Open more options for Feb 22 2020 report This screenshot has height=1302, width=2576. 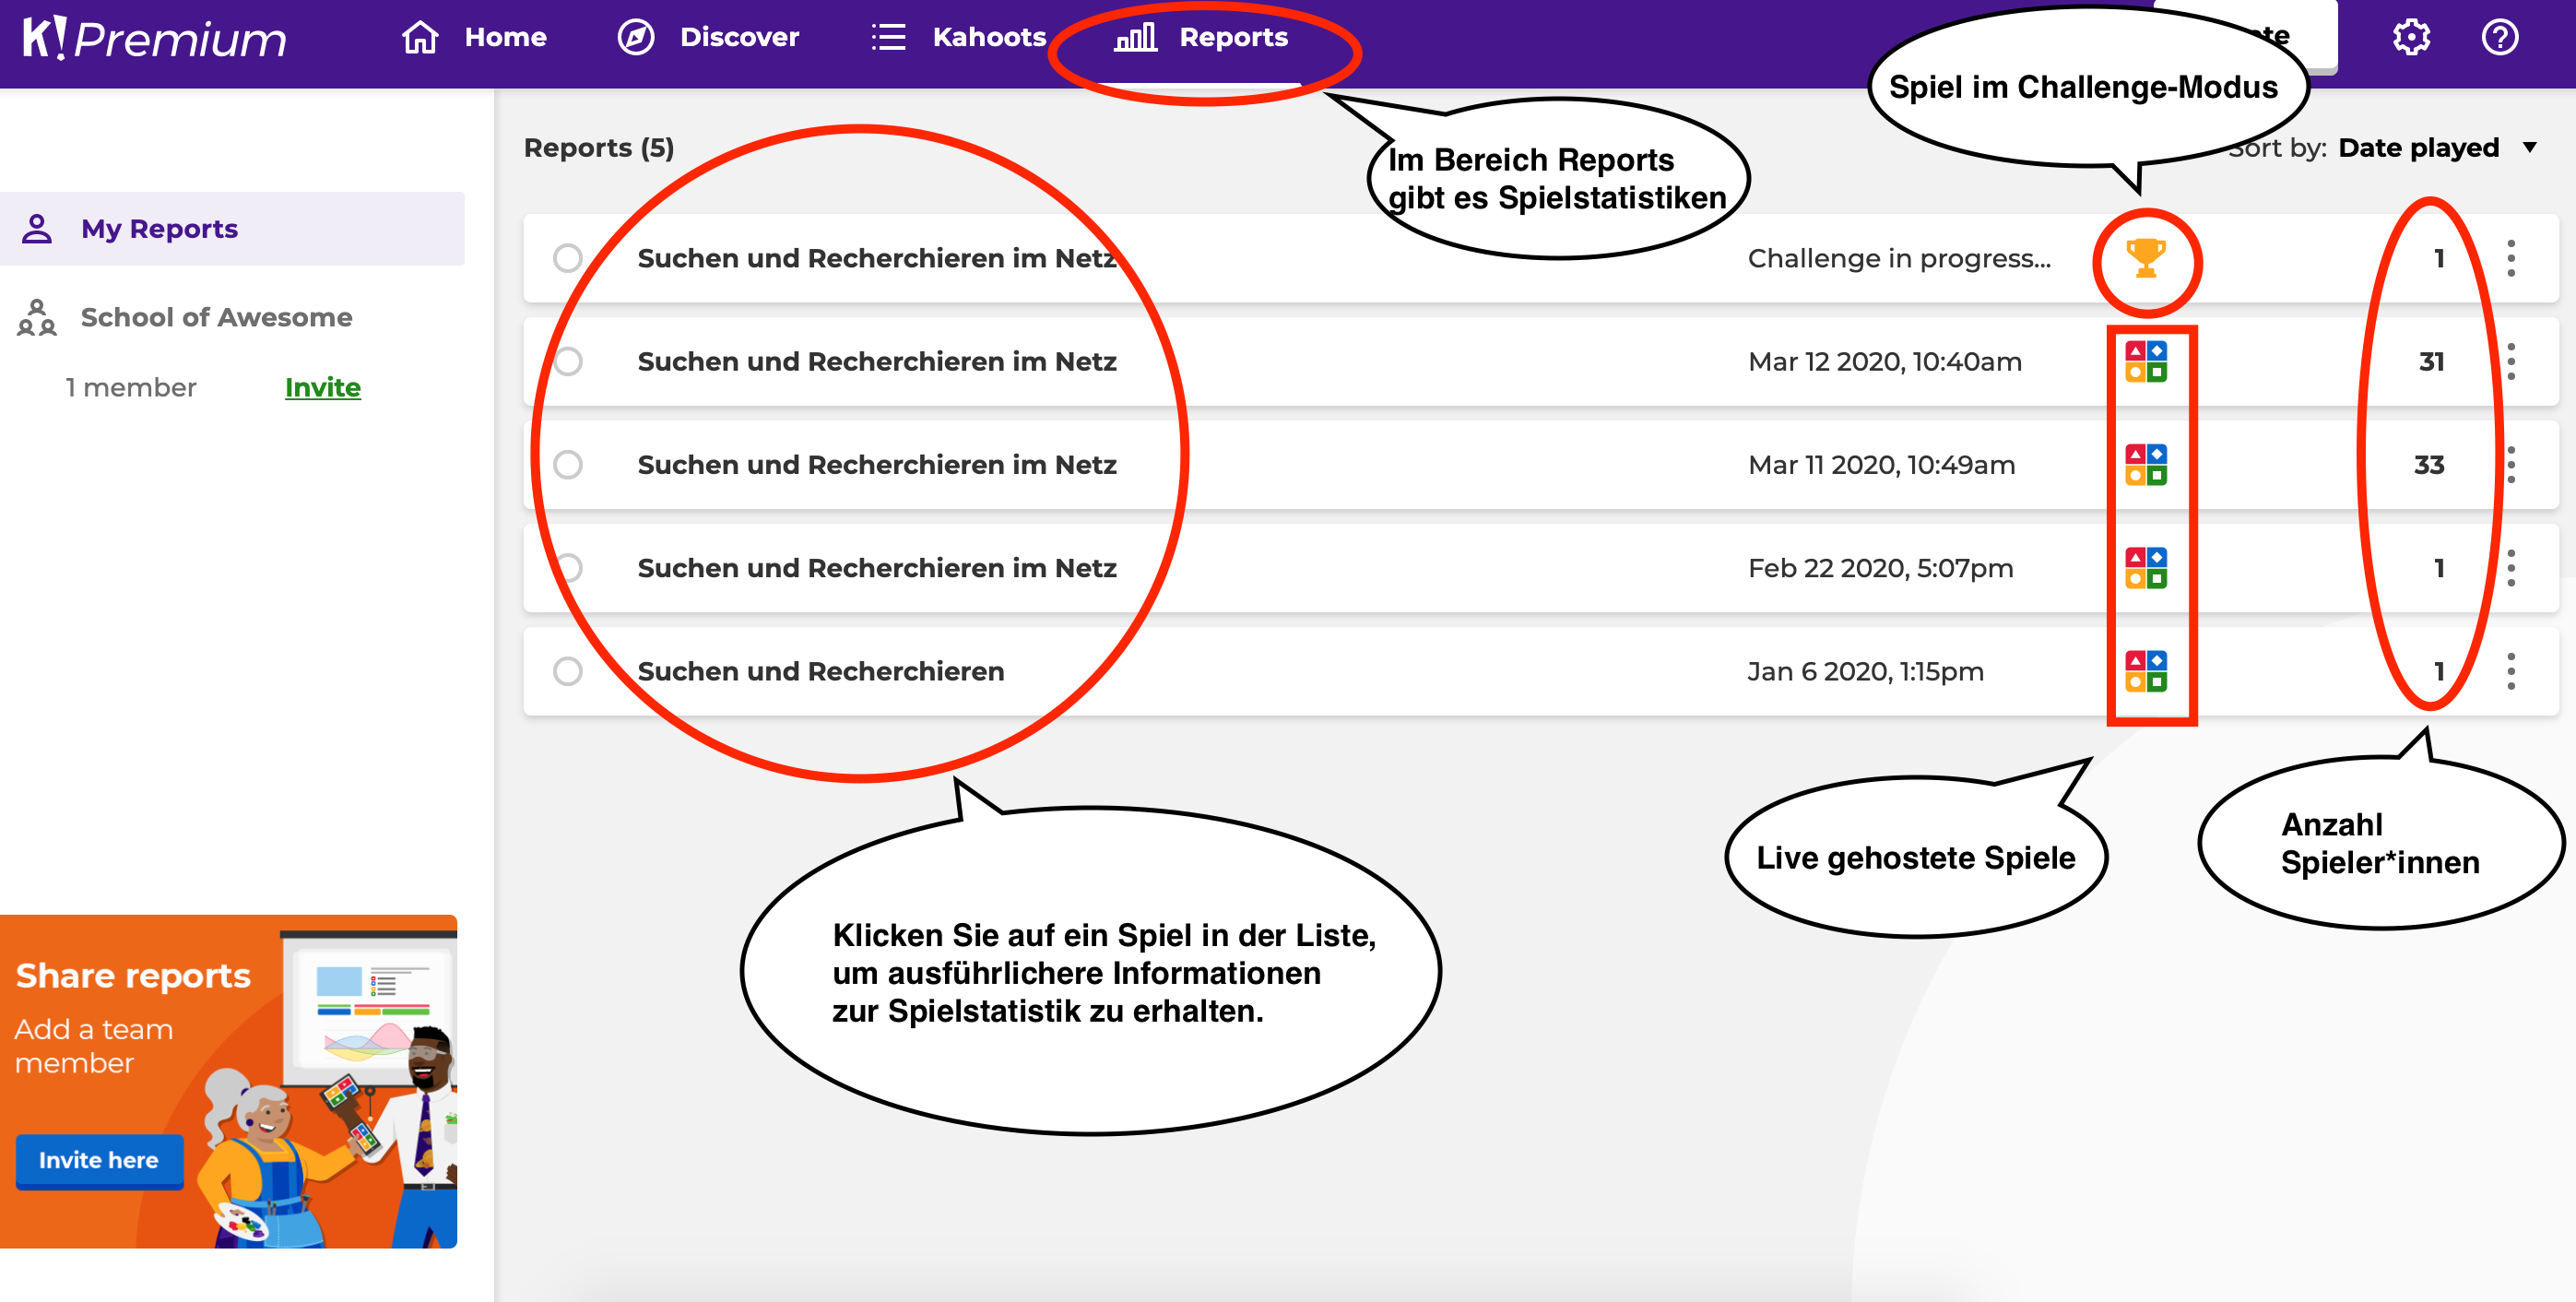tap(2511, 568)
